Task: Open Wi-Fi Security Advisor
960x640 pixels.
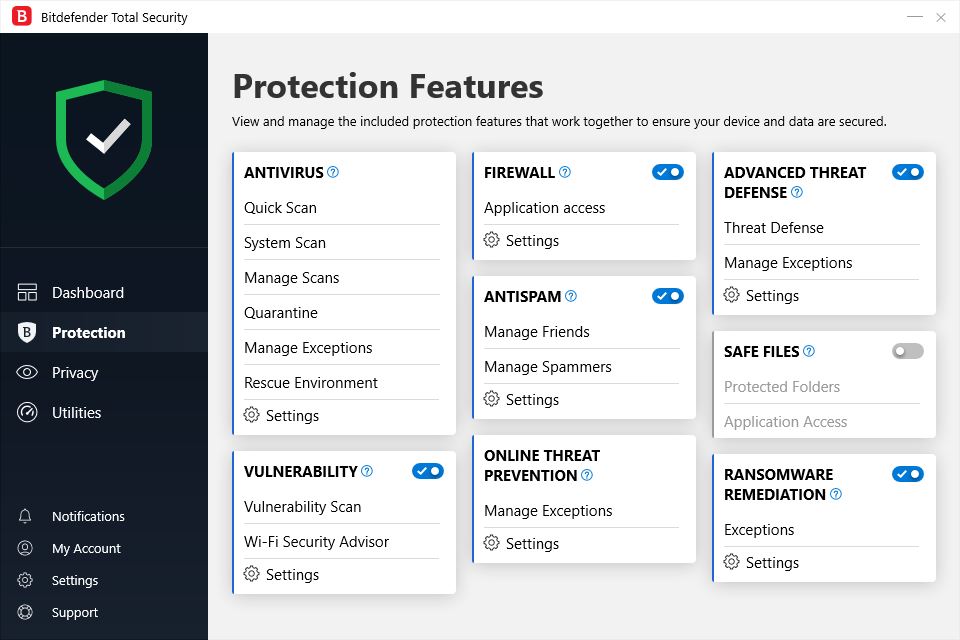Action: tap(315, 541)
